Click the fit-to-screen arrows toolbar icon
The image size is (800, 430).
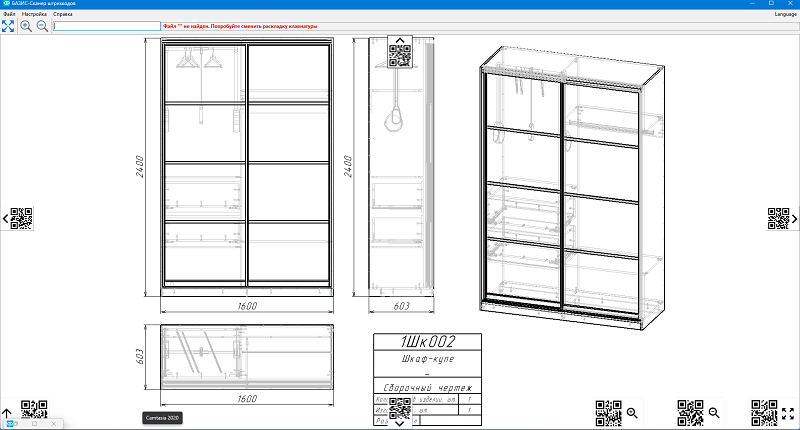click(8, 26)
